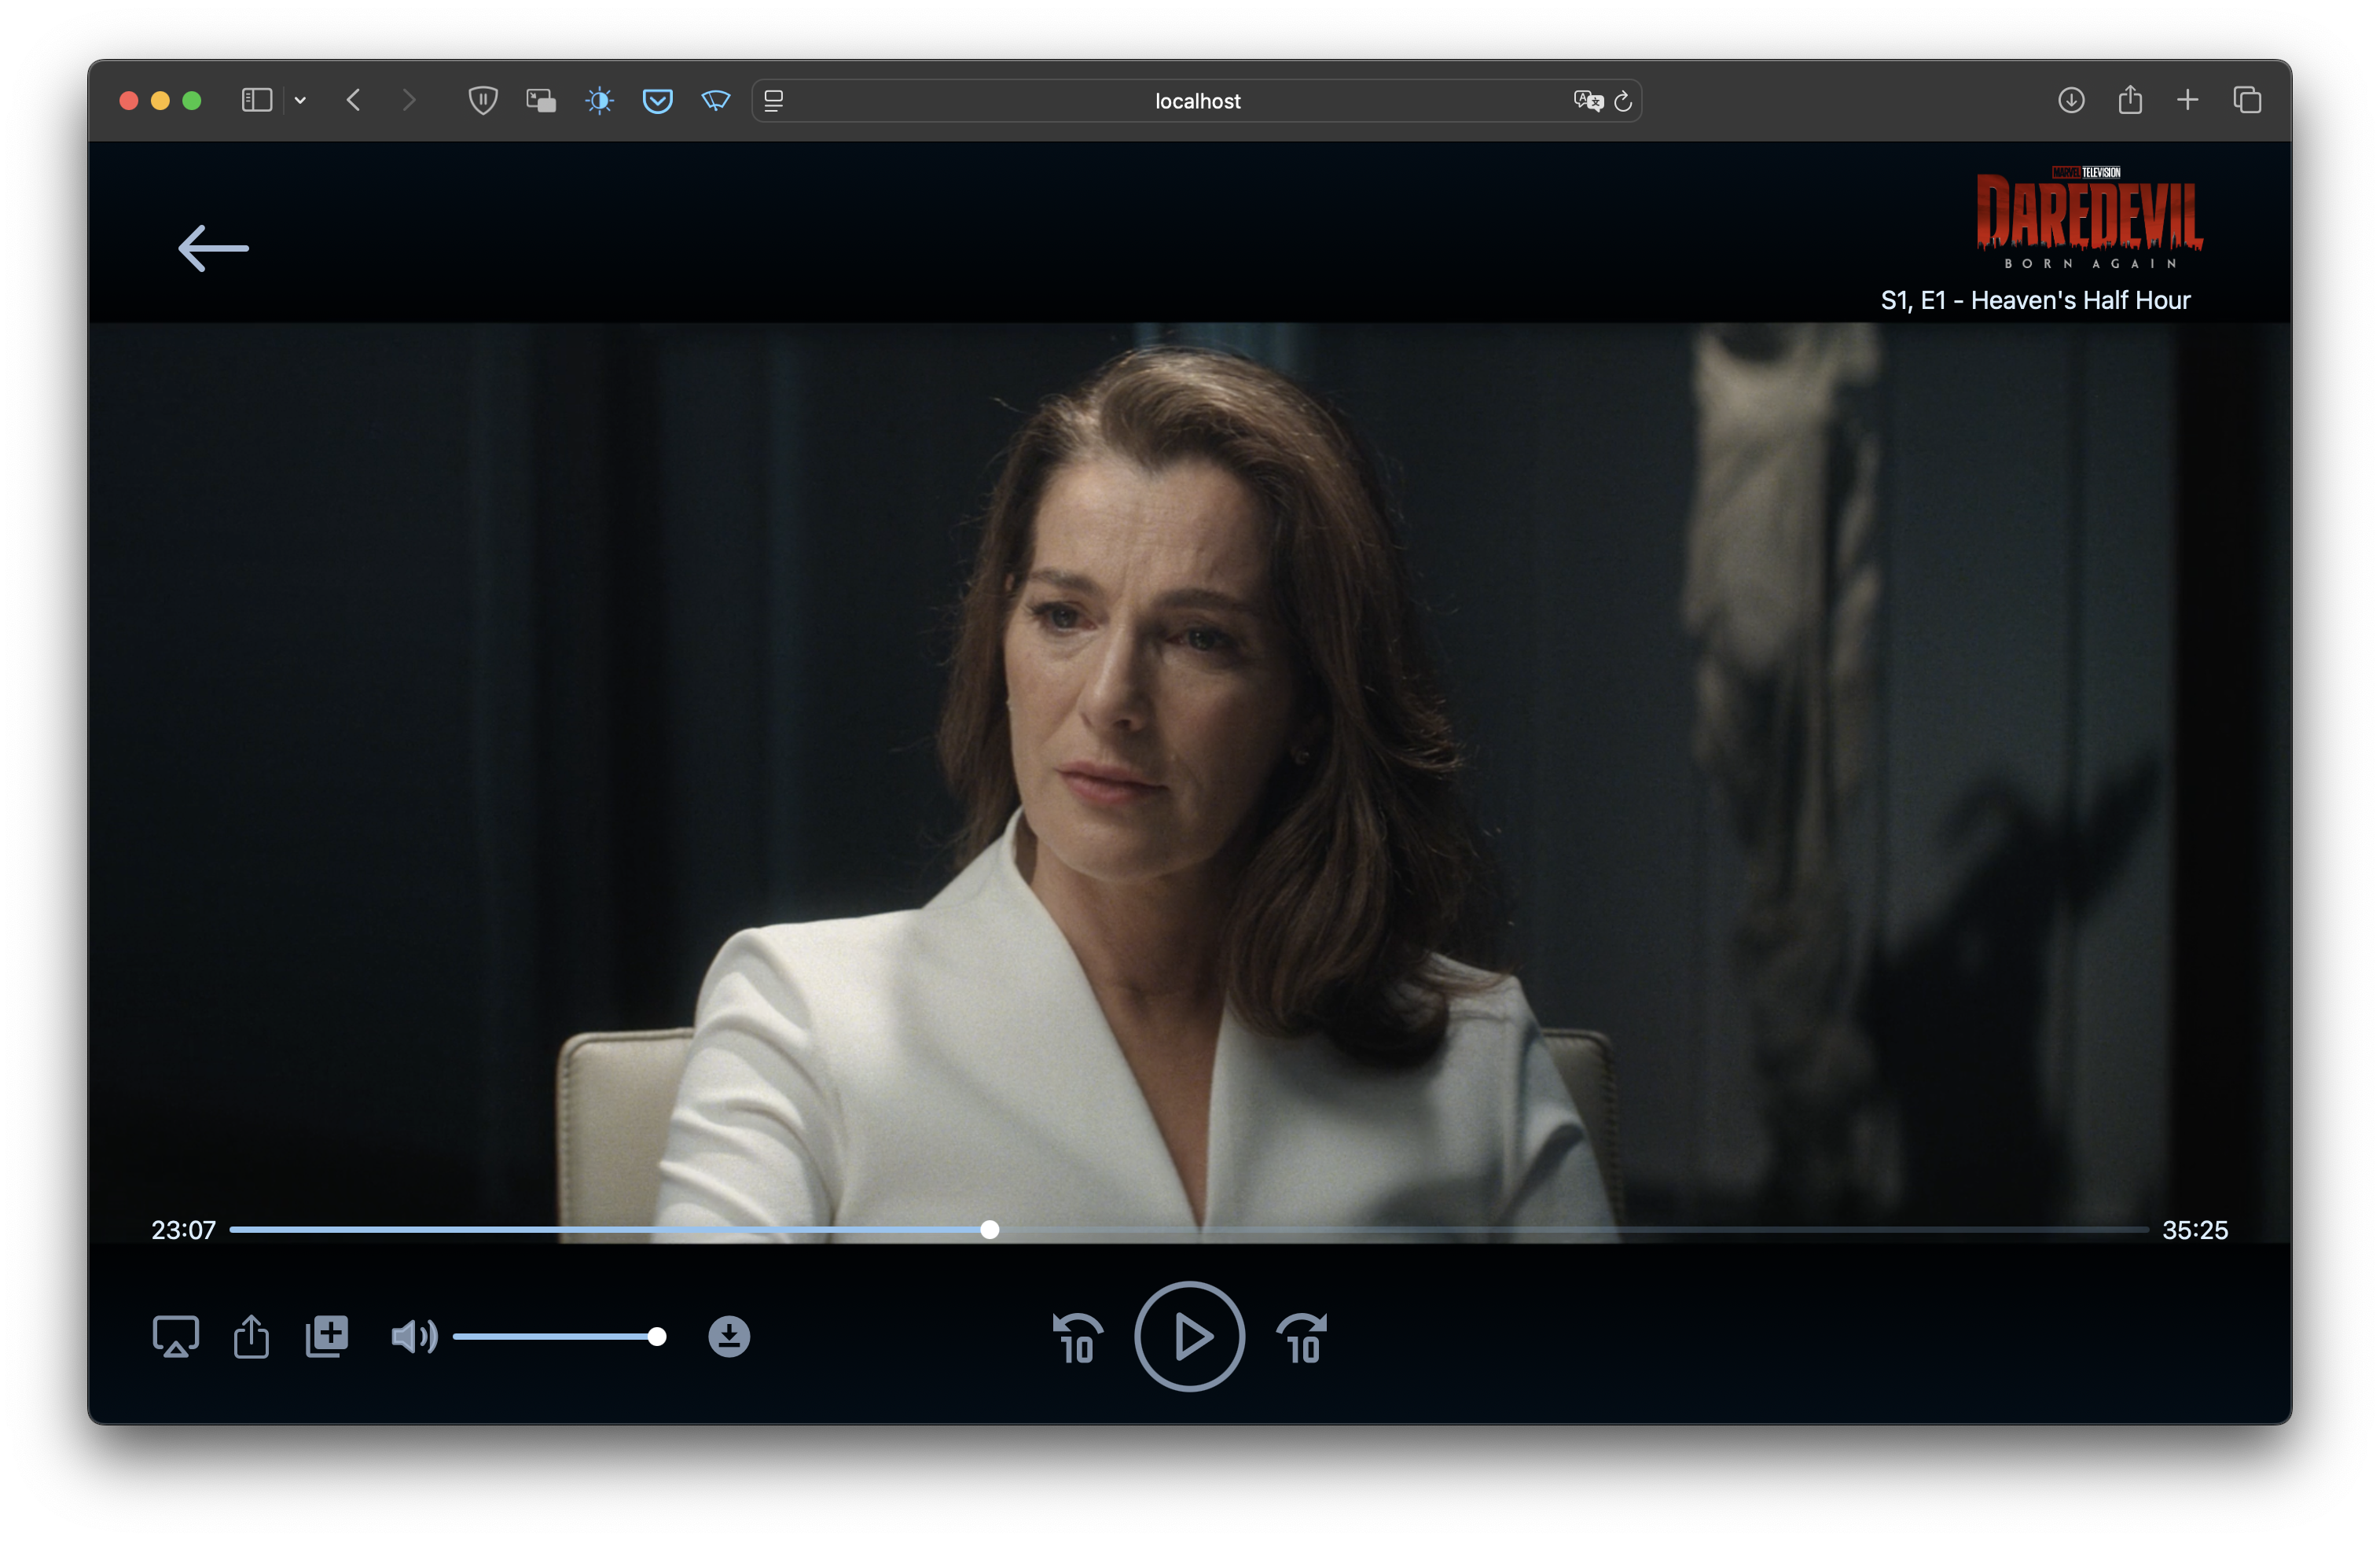
Task: Open a new Safari tab
Action: (2188, 100)
